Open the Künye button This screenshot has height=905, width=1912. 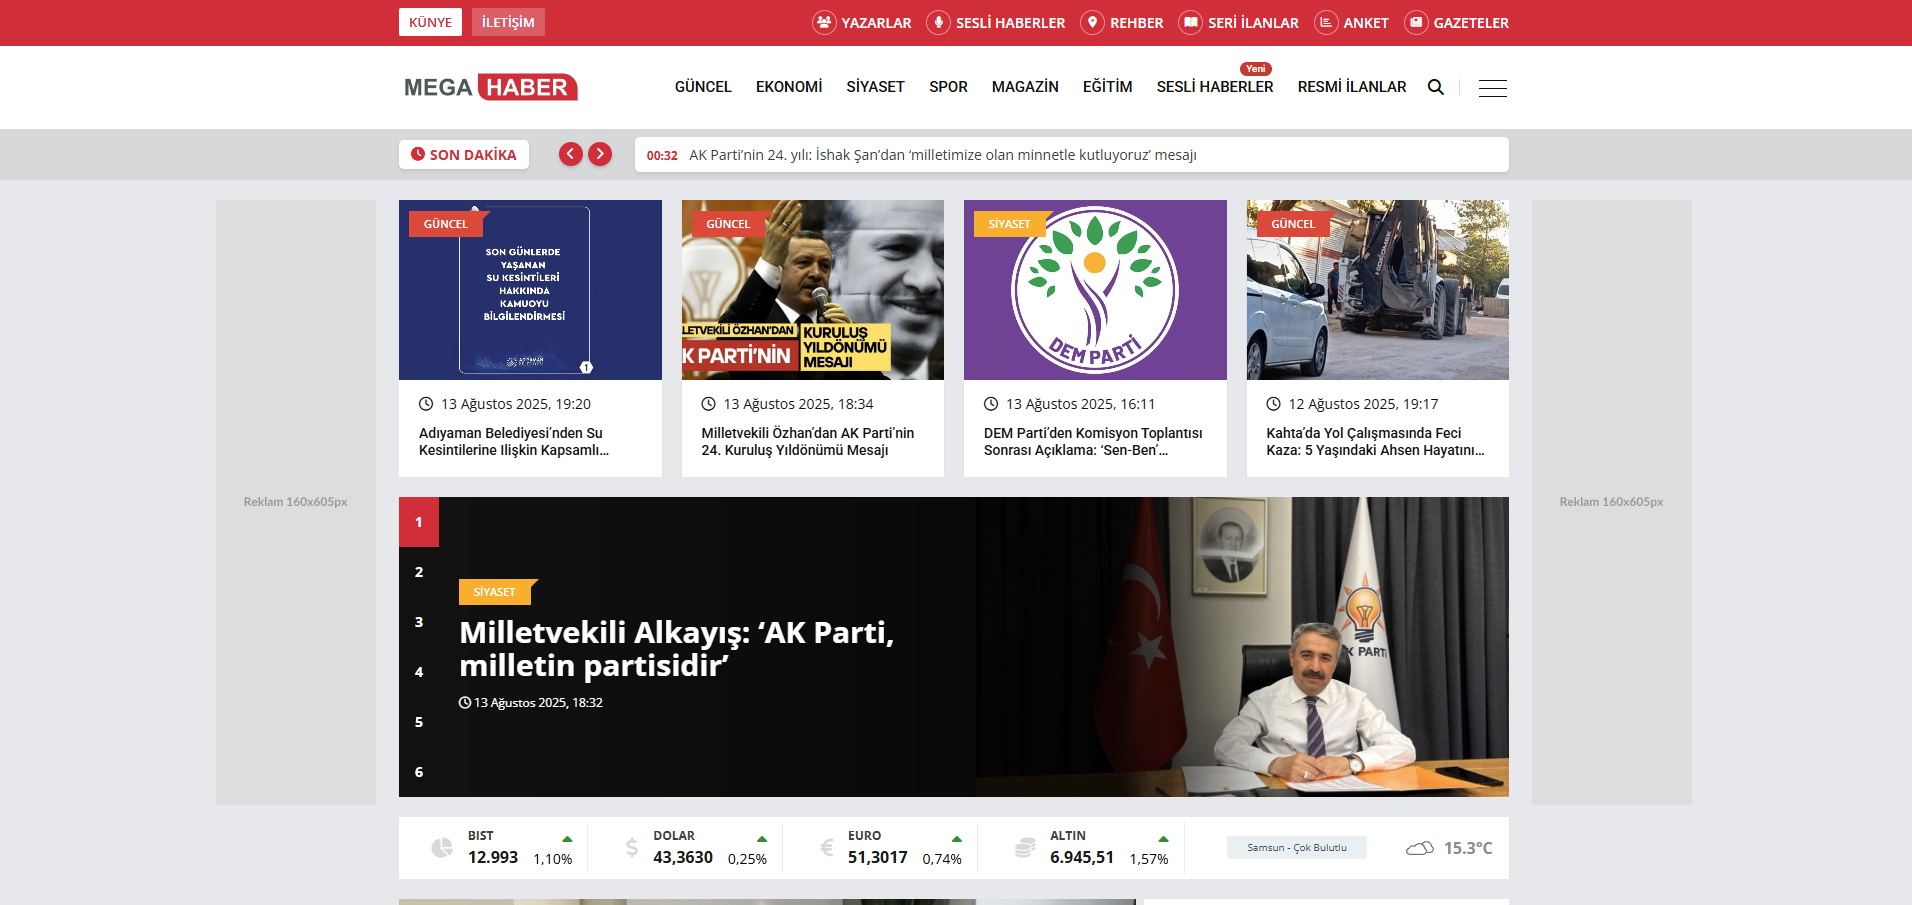pos(430,22)
